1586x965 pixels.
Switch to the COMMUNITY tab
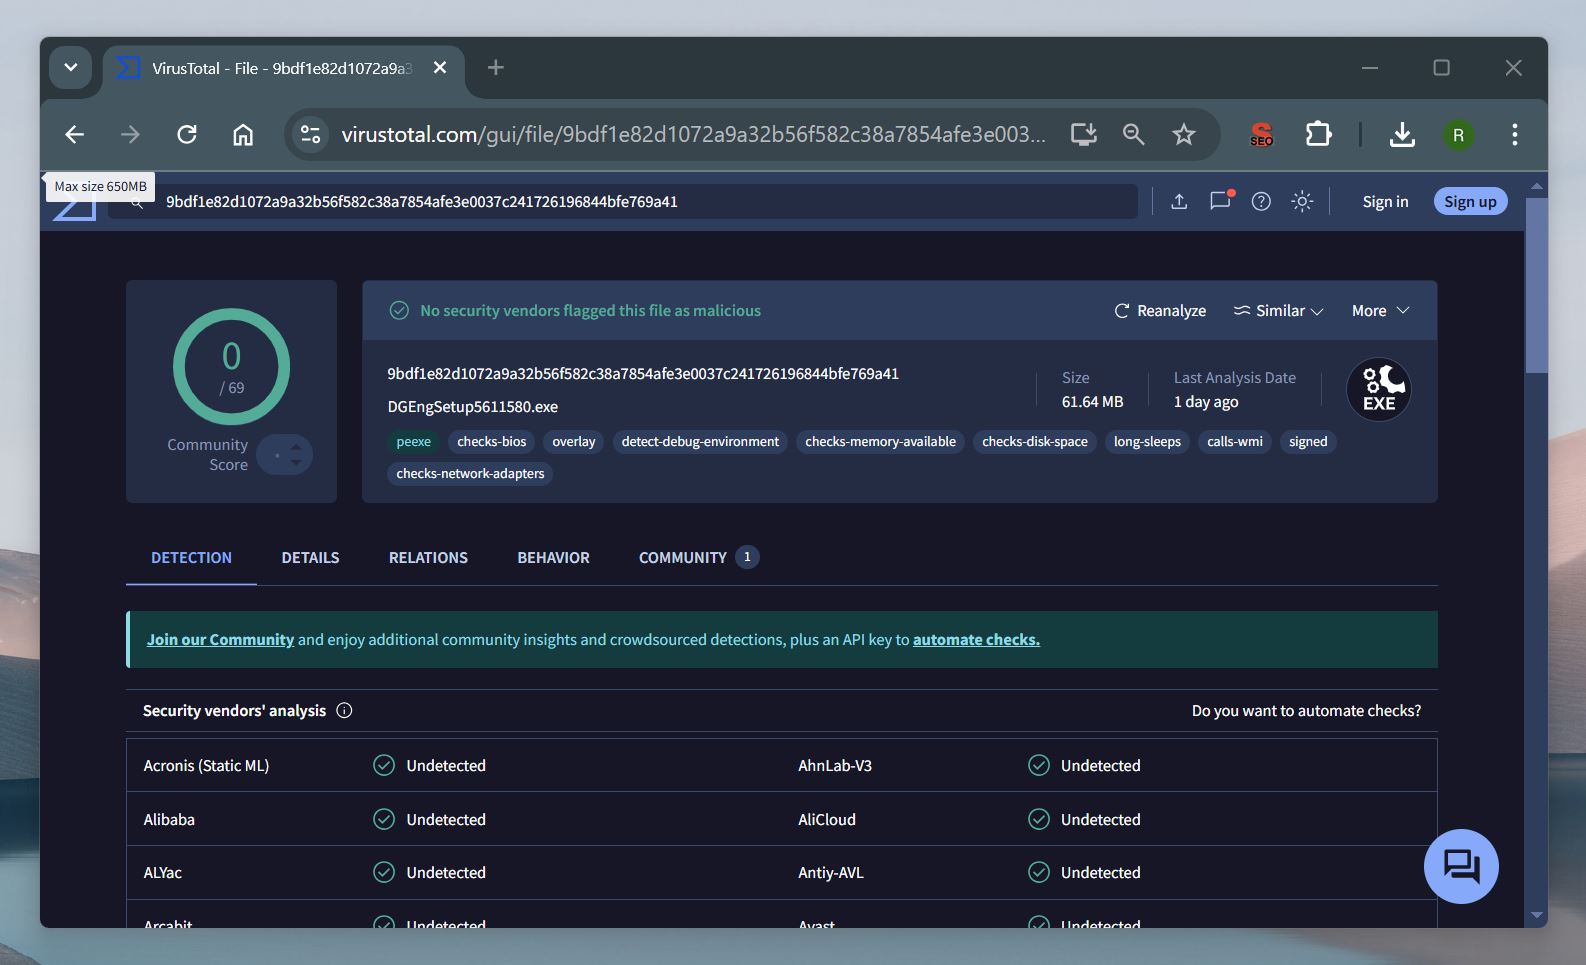698,557
